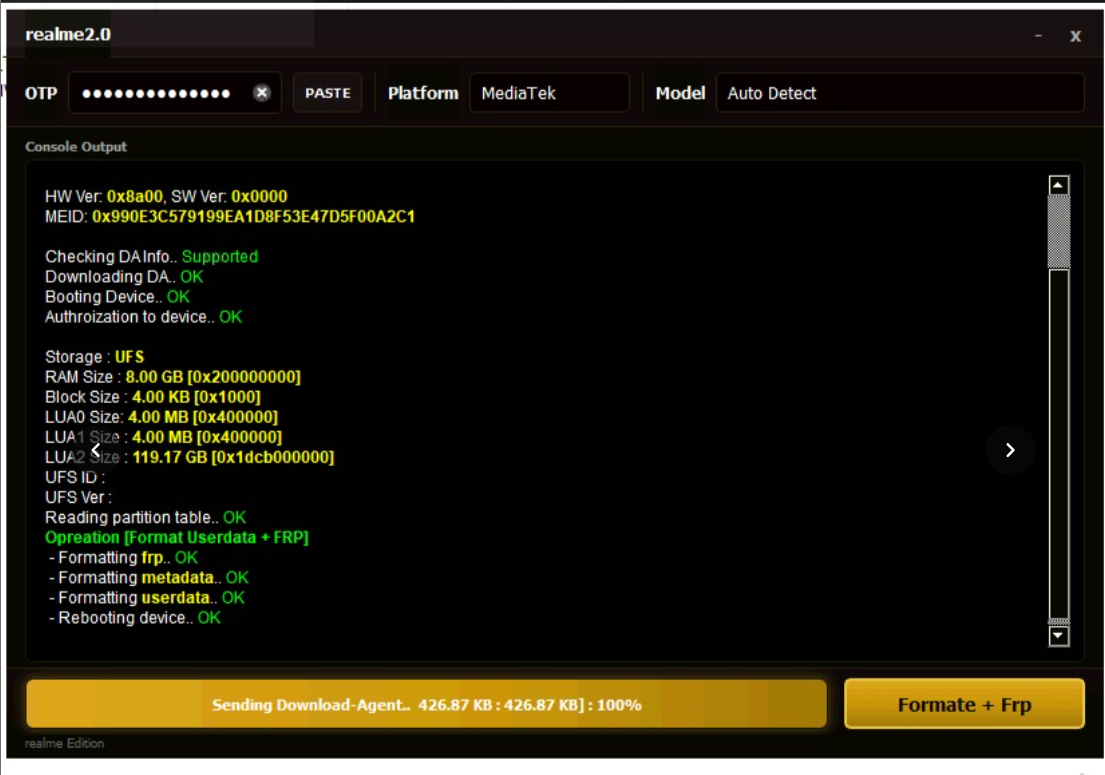Grab the console scrollbar thumb

click(1058, 232)
